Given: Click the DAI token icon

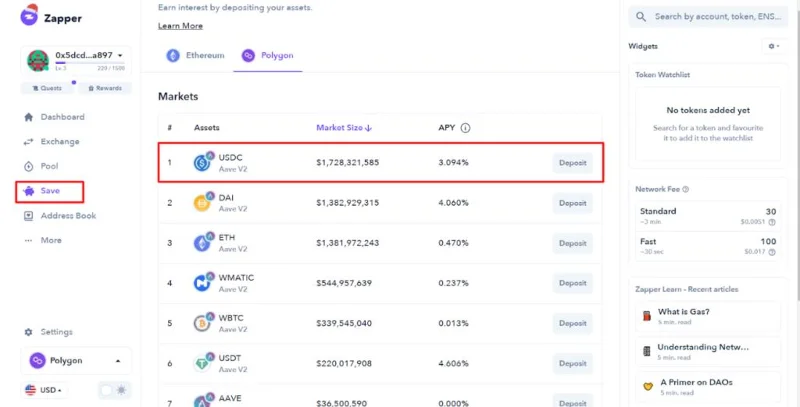Looking at the screenshot, I should pos(204,202).
